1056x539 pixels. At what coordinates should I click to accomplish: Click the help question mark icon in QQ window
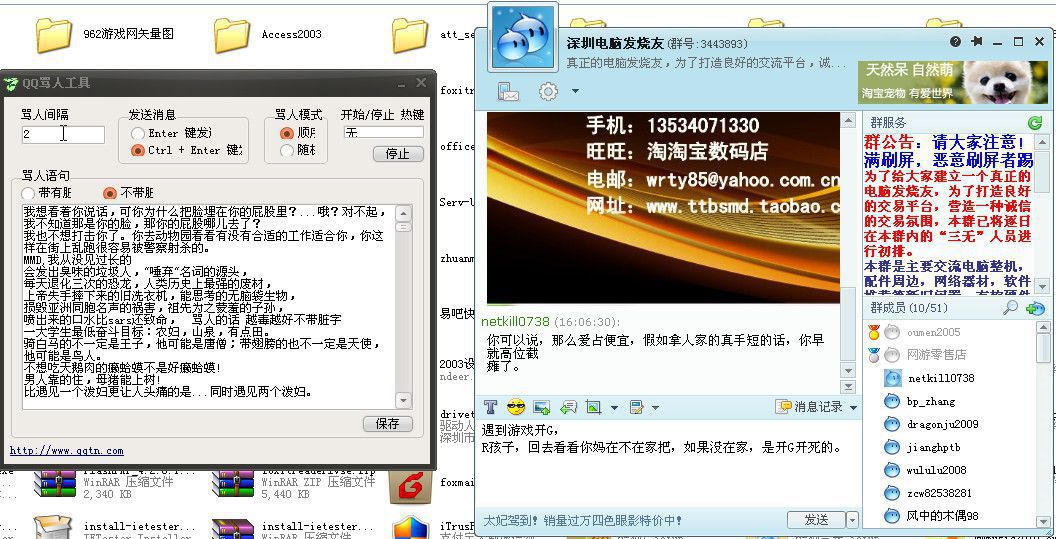(955, 42)
